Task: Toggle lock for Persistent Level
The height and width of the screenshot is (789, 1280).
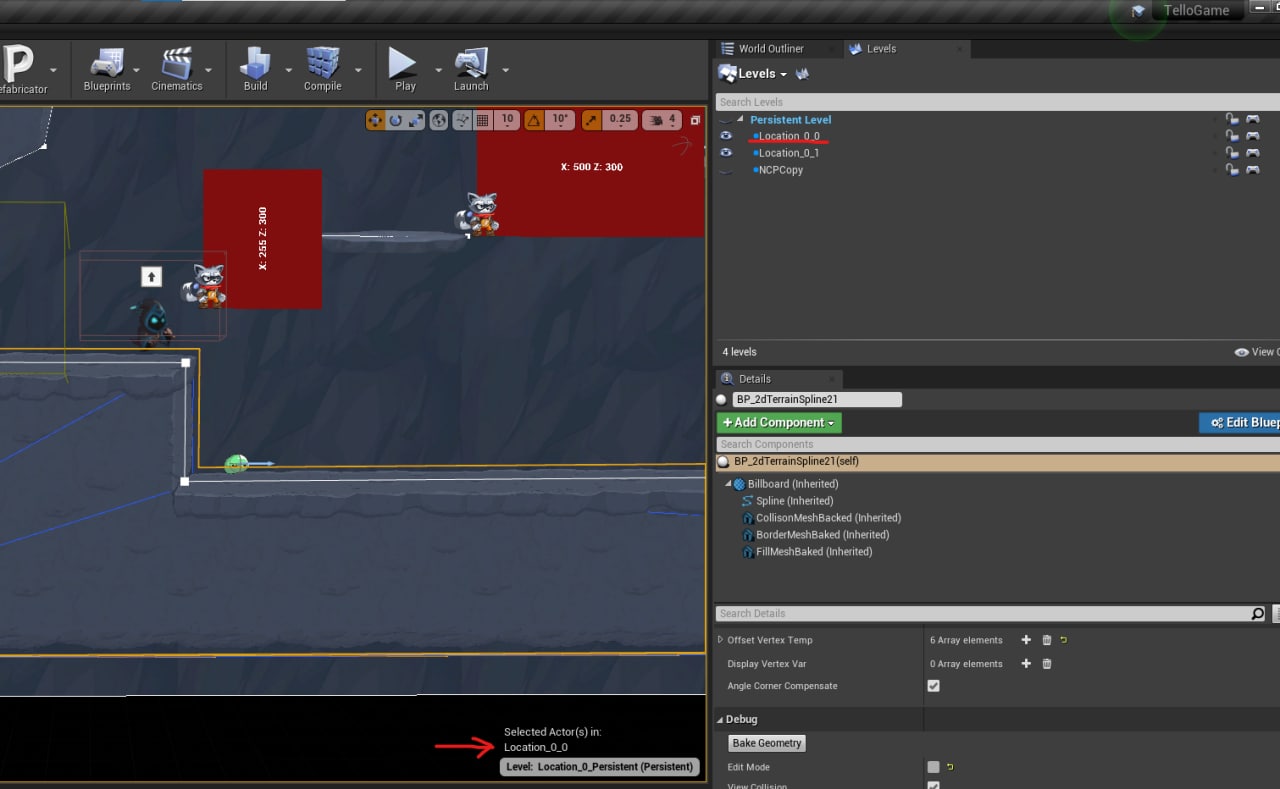Action: click(x=1232, y=119)
